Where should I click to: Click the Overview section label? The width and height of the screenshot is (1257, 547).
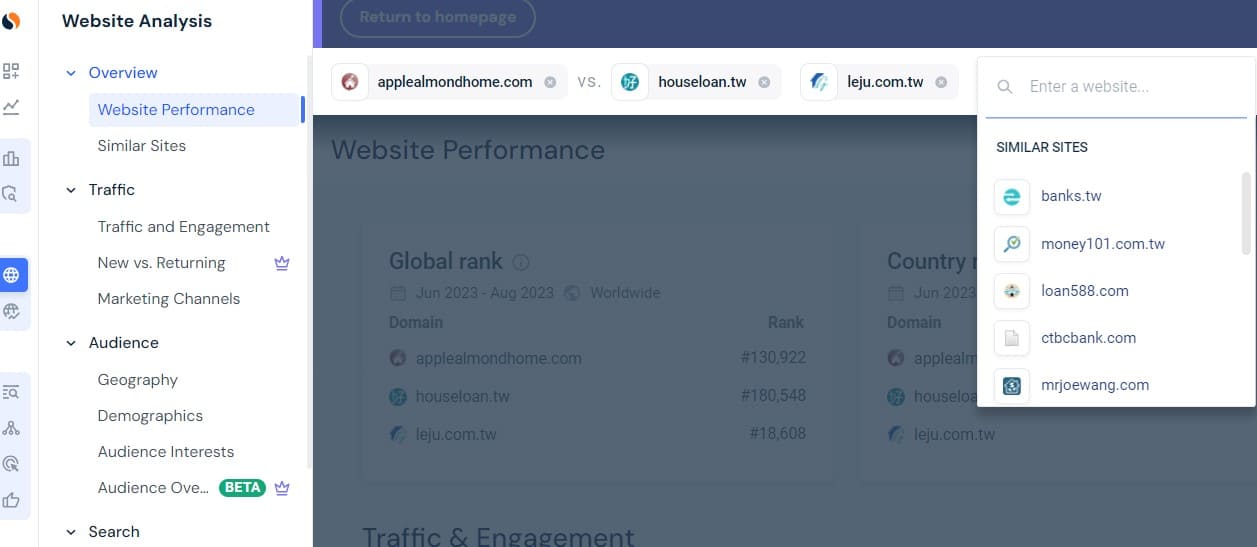pos(123,73)
